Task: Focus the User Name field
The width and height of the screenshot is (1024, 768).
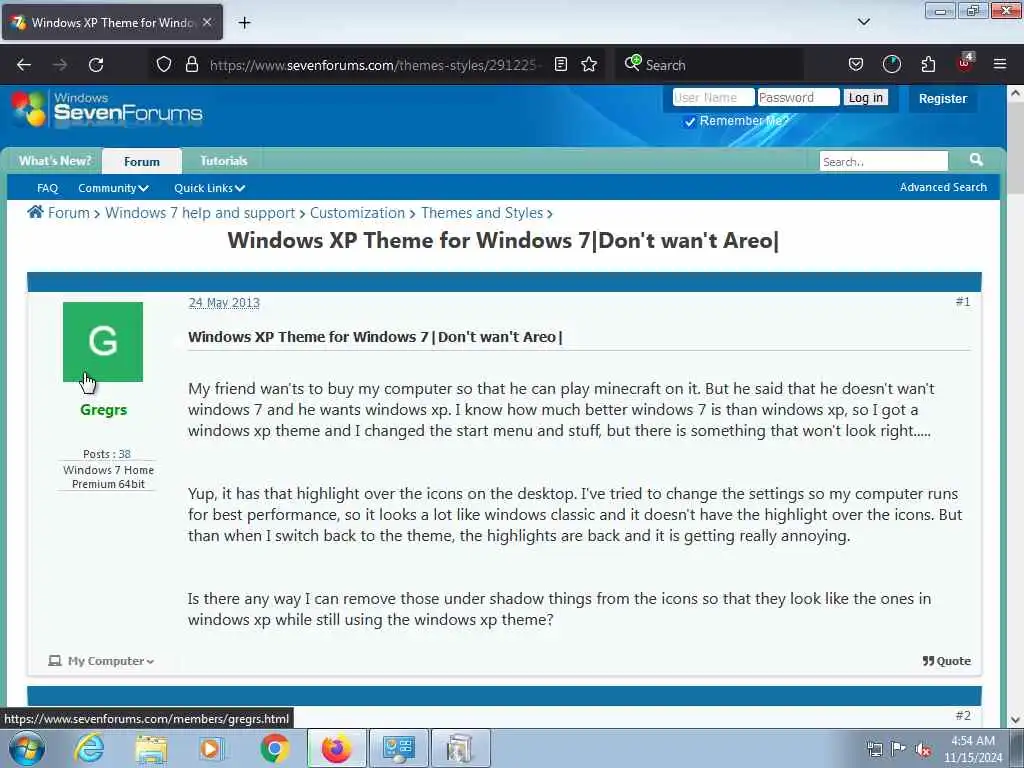Action: click(713, 97)
